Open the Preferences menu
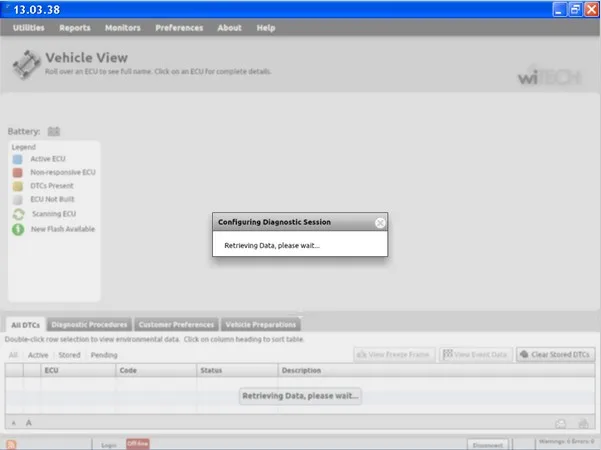 pyautogui.click(x=179, y=28)
